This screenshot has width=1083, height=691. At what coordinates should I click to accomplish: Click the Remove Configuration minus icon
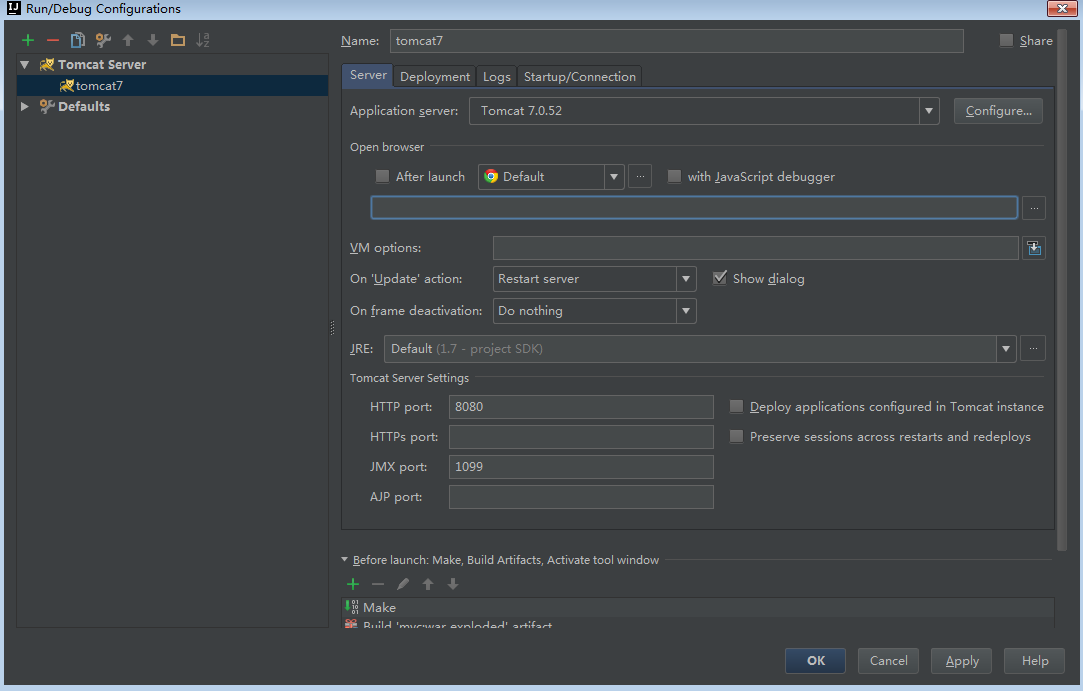tap(53, 41)
